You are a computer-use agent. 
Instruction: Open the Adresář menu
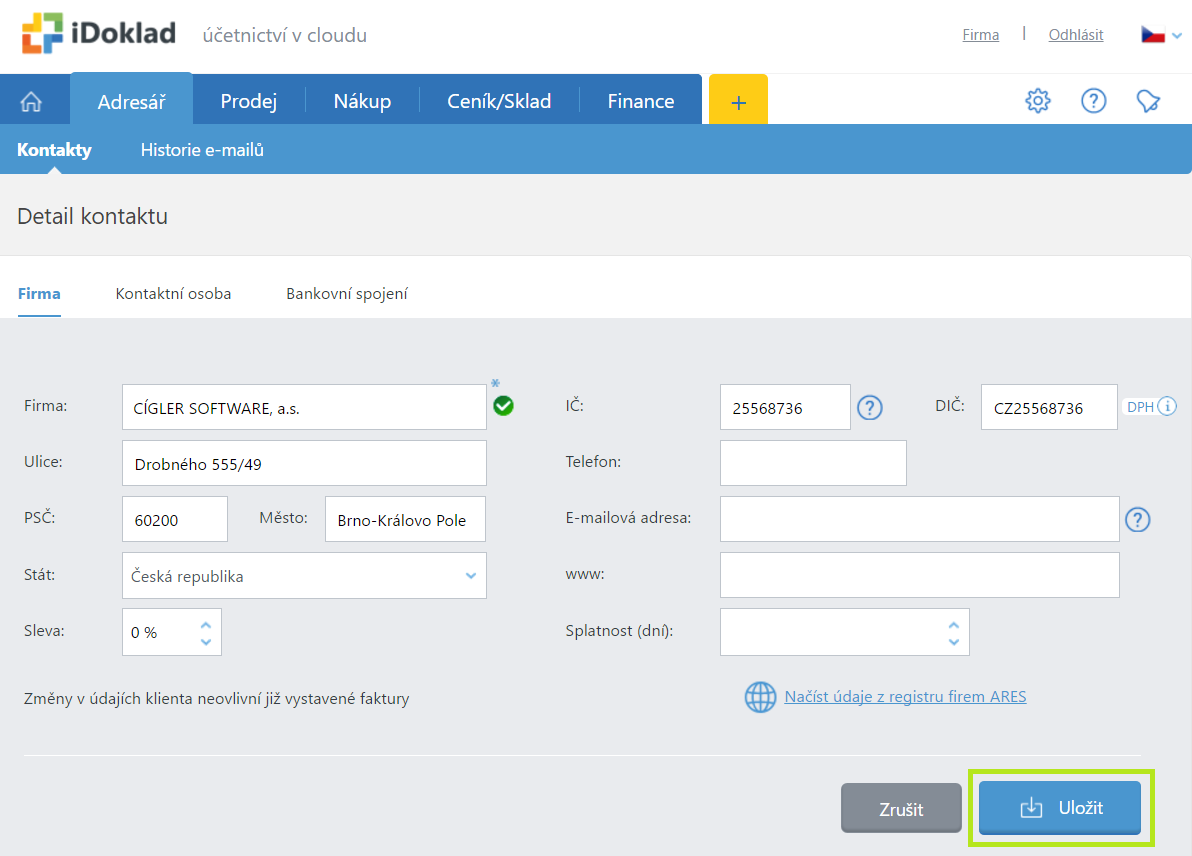[x=132, y=100]
